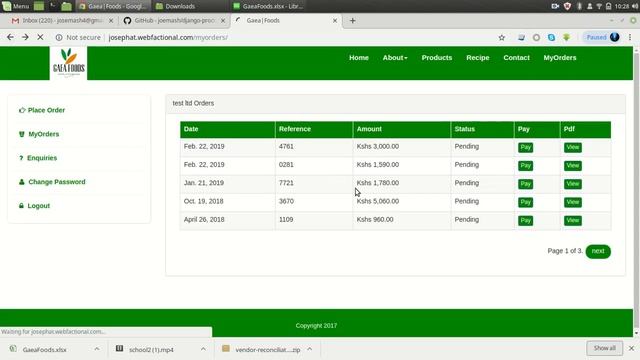Open downloaded file GaeaFoods.xlsx

click(x=44, y=350)
